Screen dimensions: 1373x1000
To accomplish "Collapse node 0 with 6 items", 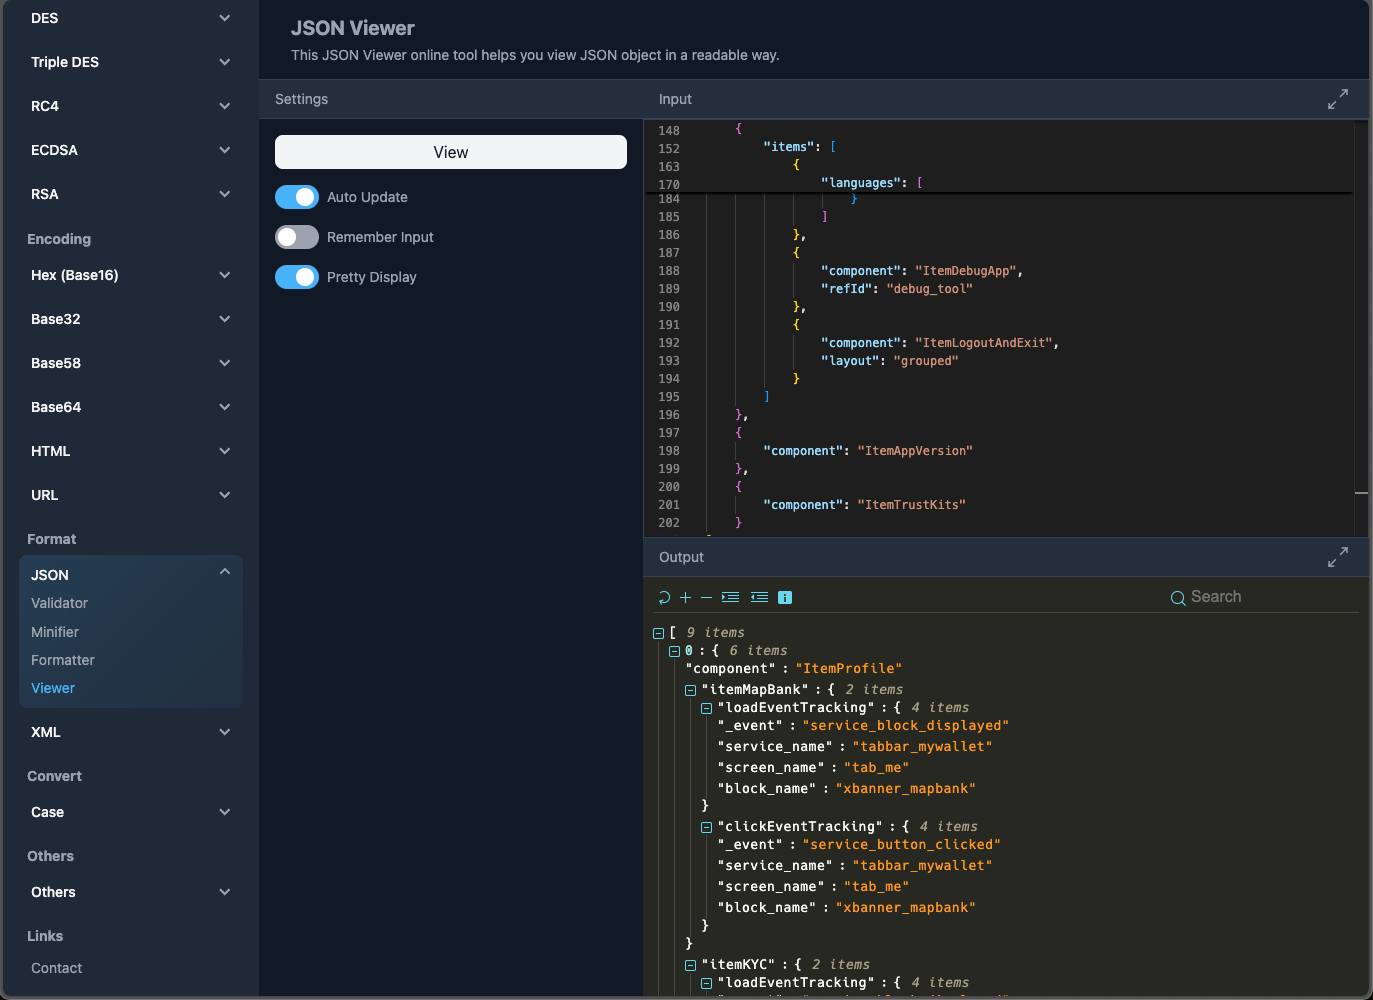I will pyautogui.click(x=674, y=651).
